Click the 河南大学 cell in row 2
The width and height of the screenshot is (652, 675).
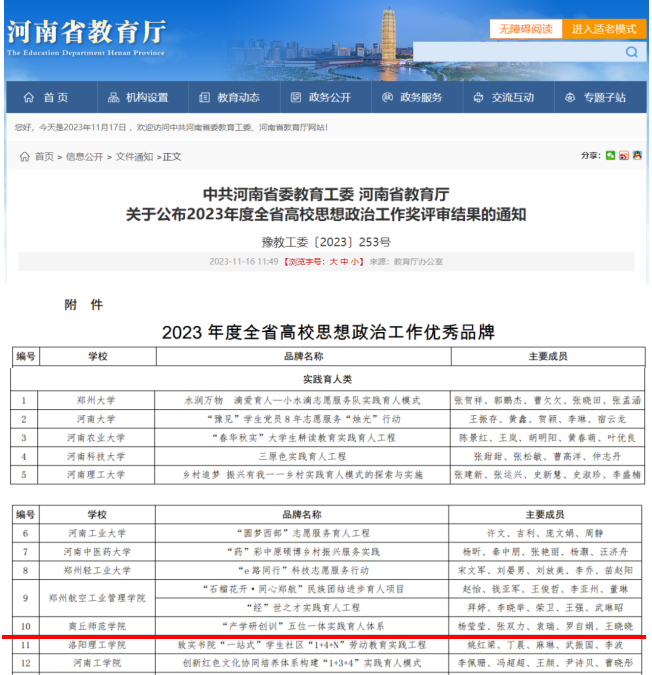point(96,419)
